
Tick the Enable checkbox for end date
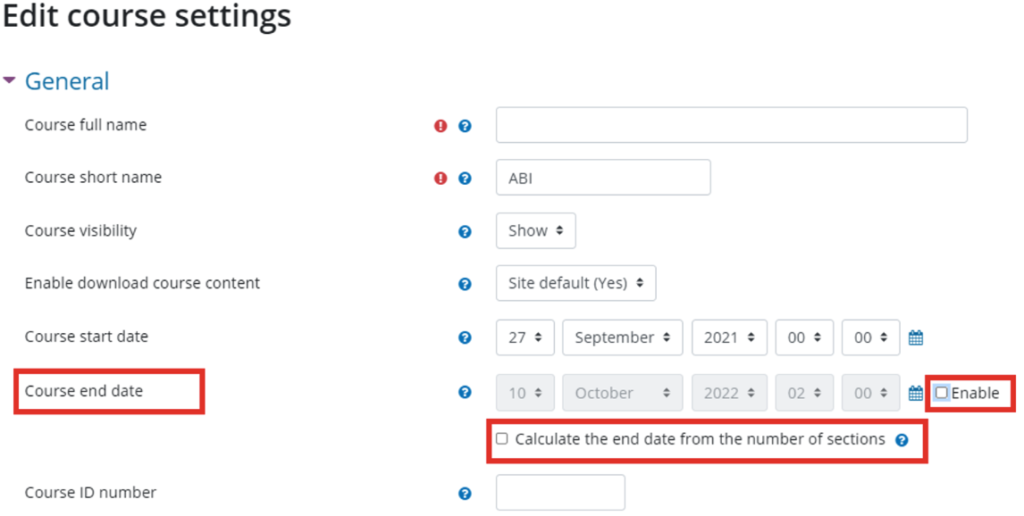click(941, 393)
